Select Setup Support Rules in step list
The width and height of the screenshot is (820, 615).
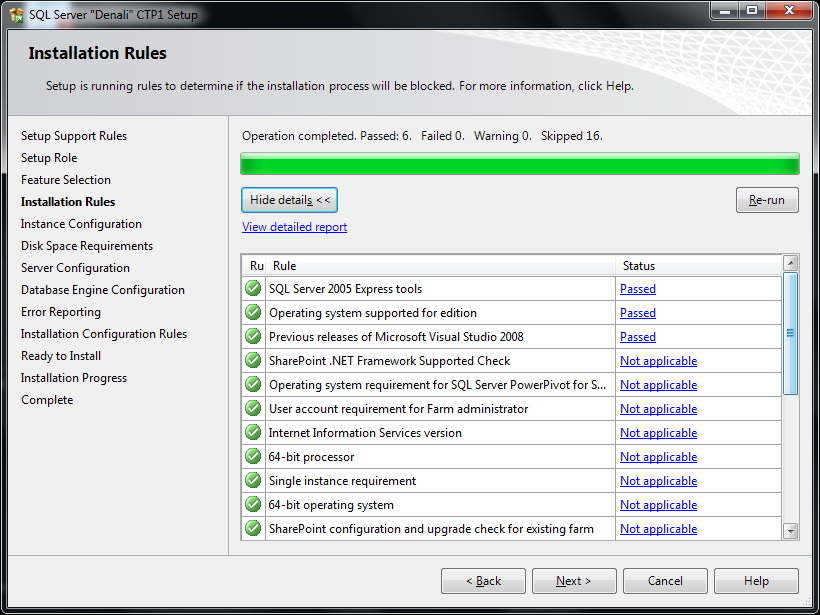74,136
